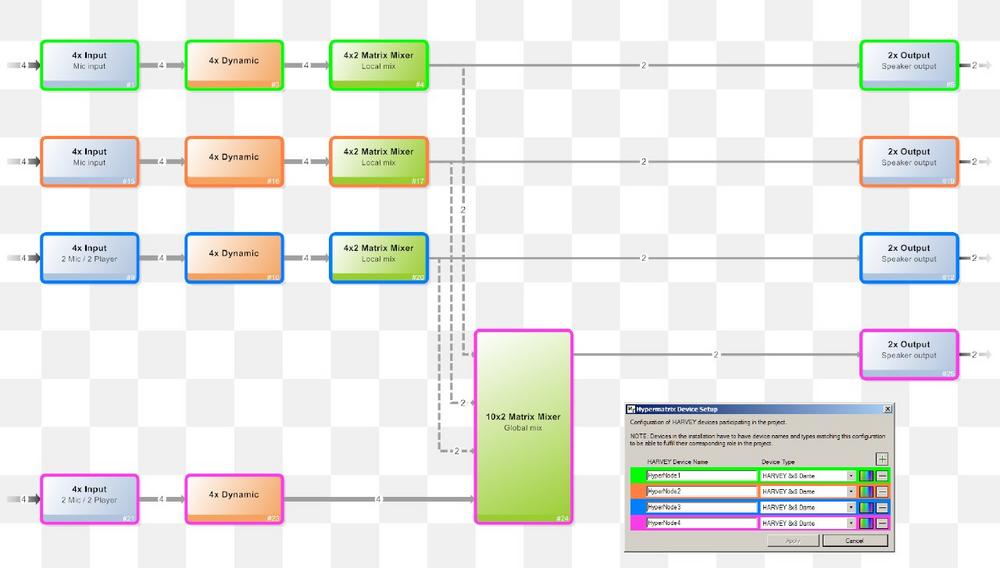Change the HyperNode2 color via palette button
Image resolution: width=1000 pixels, height=568 pixels.
click(866, 492)
